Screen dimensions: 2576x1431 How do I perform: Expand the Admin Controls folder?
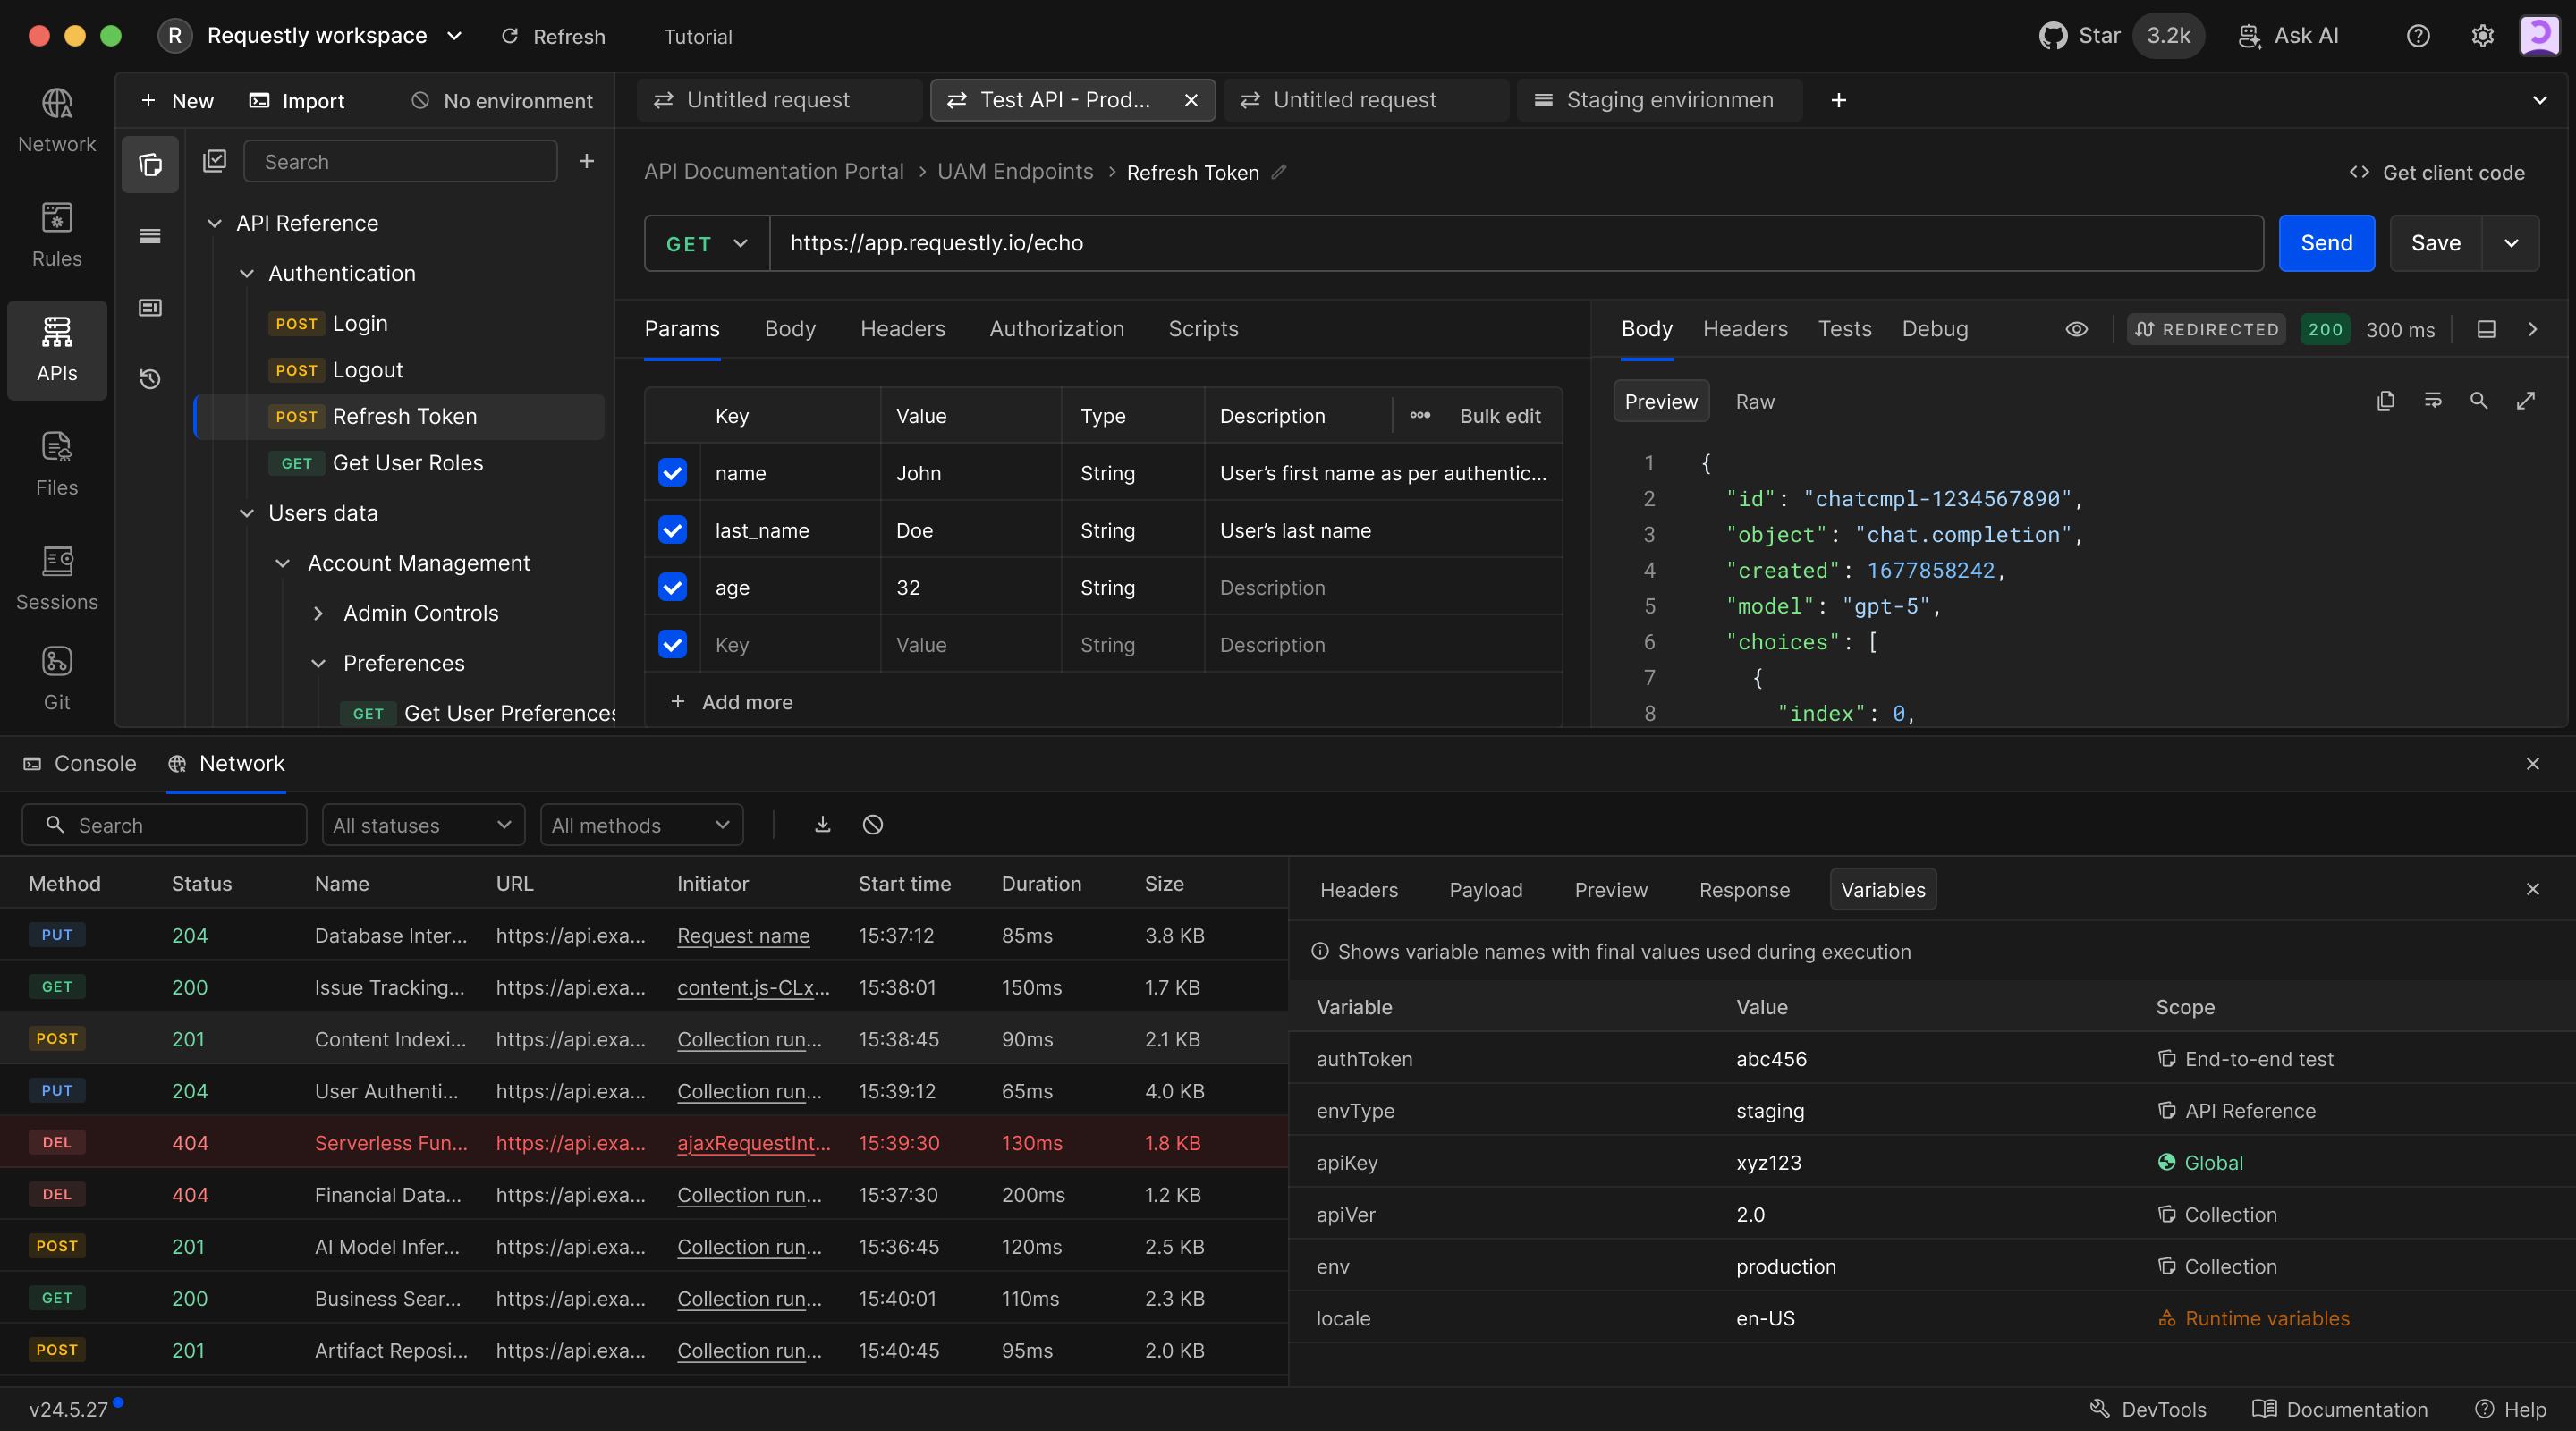(318, 613)
